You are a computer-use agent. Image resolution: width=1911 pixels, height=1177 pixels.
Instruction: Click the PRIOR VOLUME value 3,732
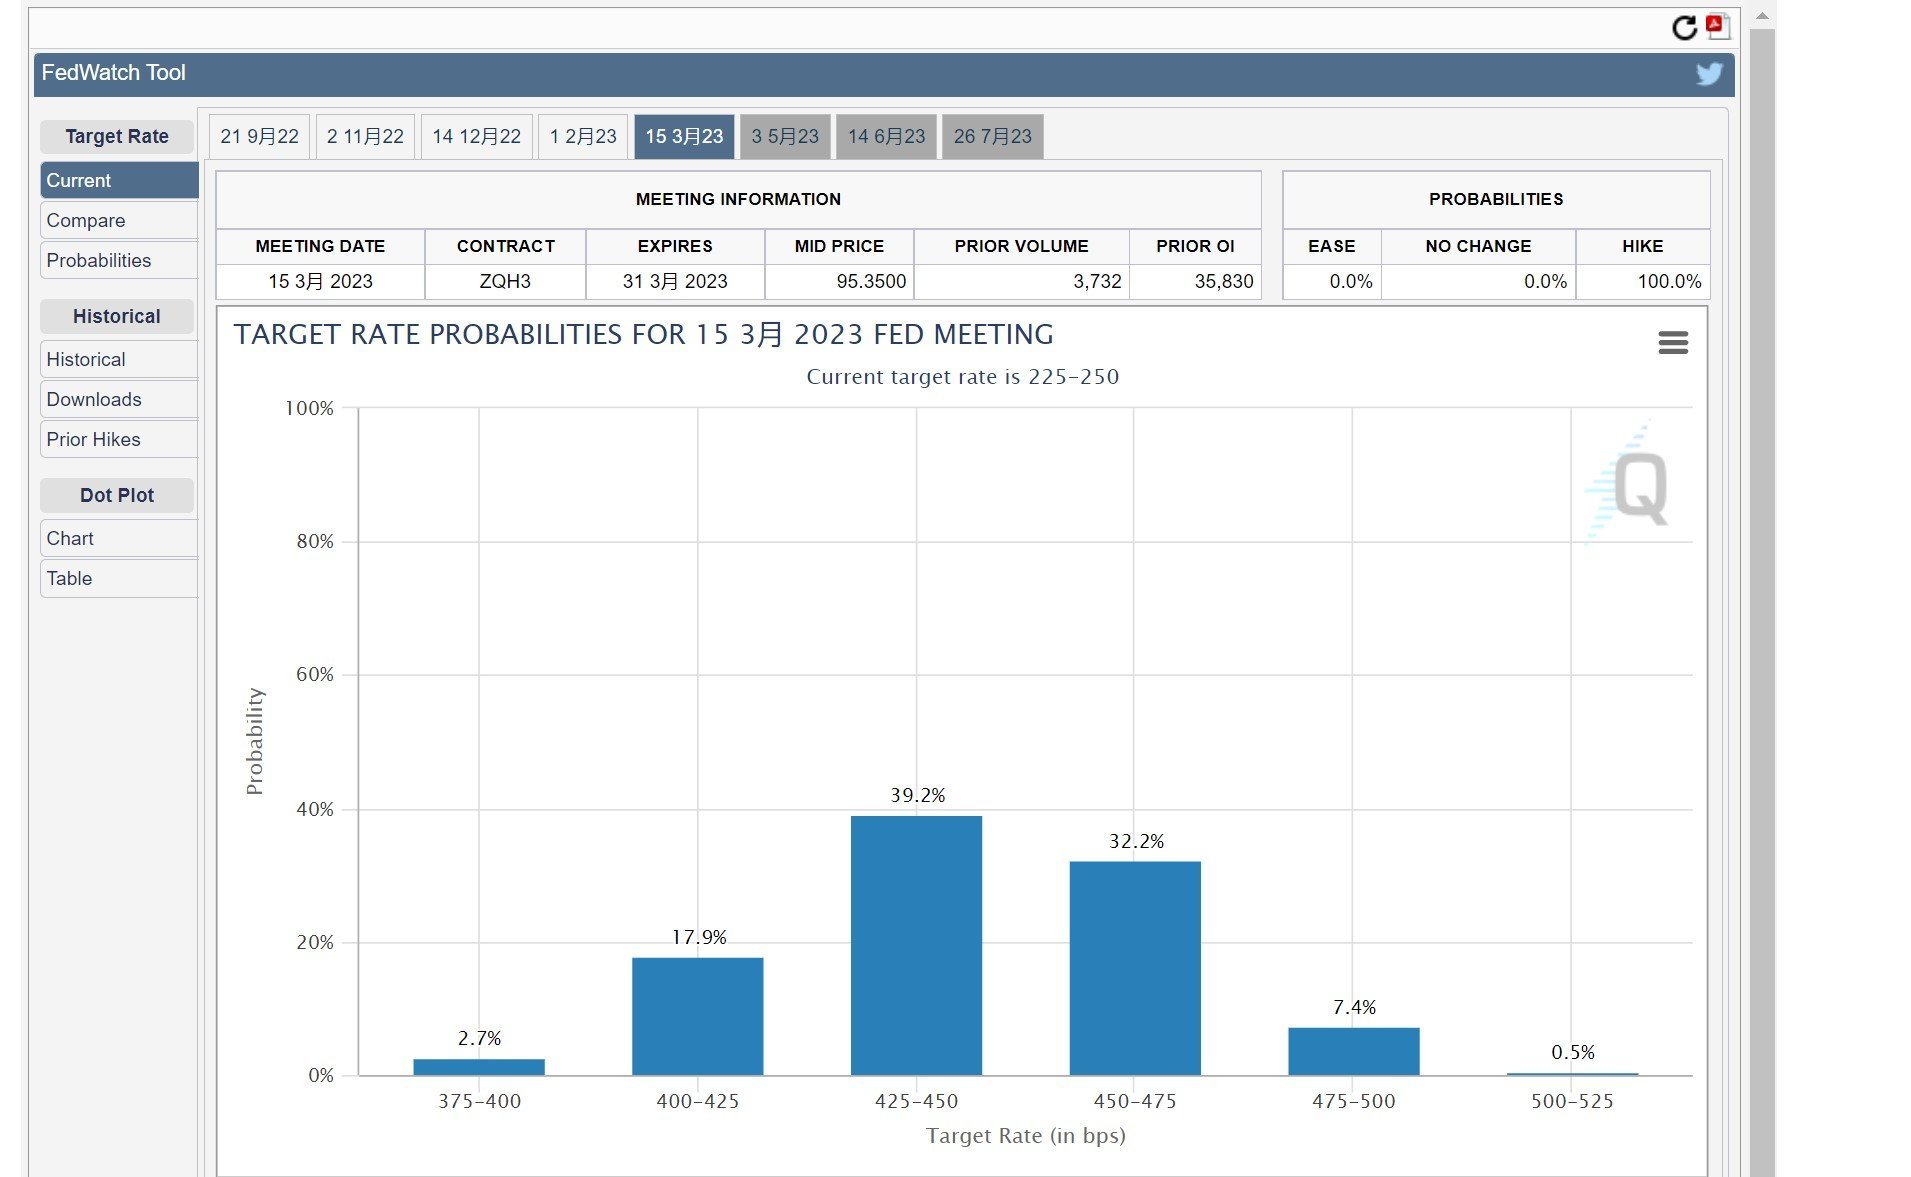pos(1097,282)
